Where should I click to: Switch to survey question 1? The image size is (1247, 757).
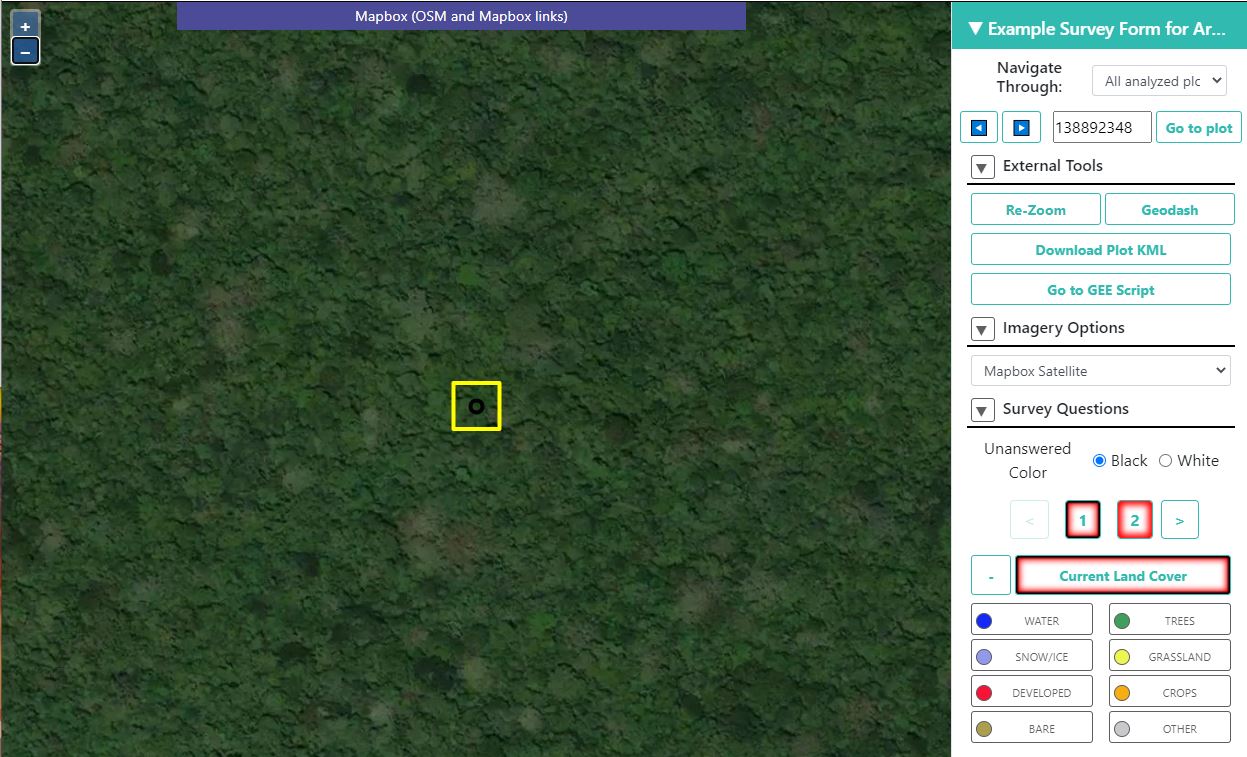click(1082, 520)
